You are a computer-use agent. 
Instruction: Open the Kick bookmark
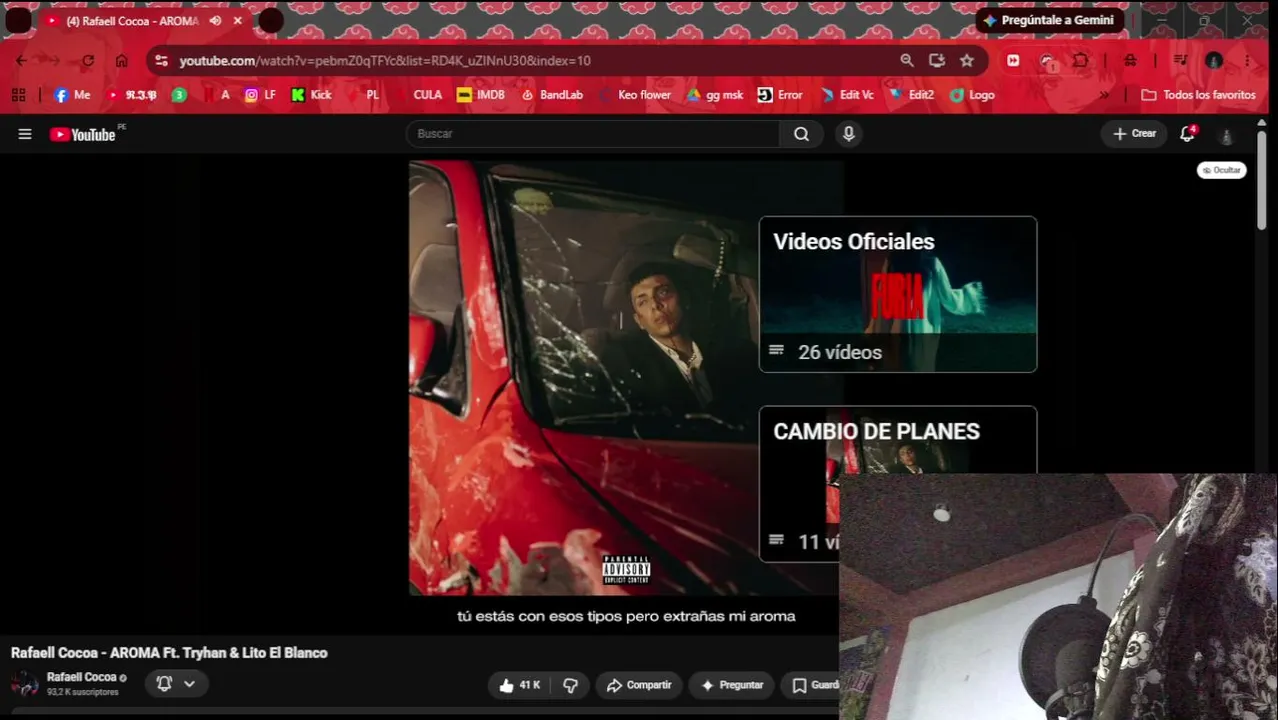click(x=311, y=95)
